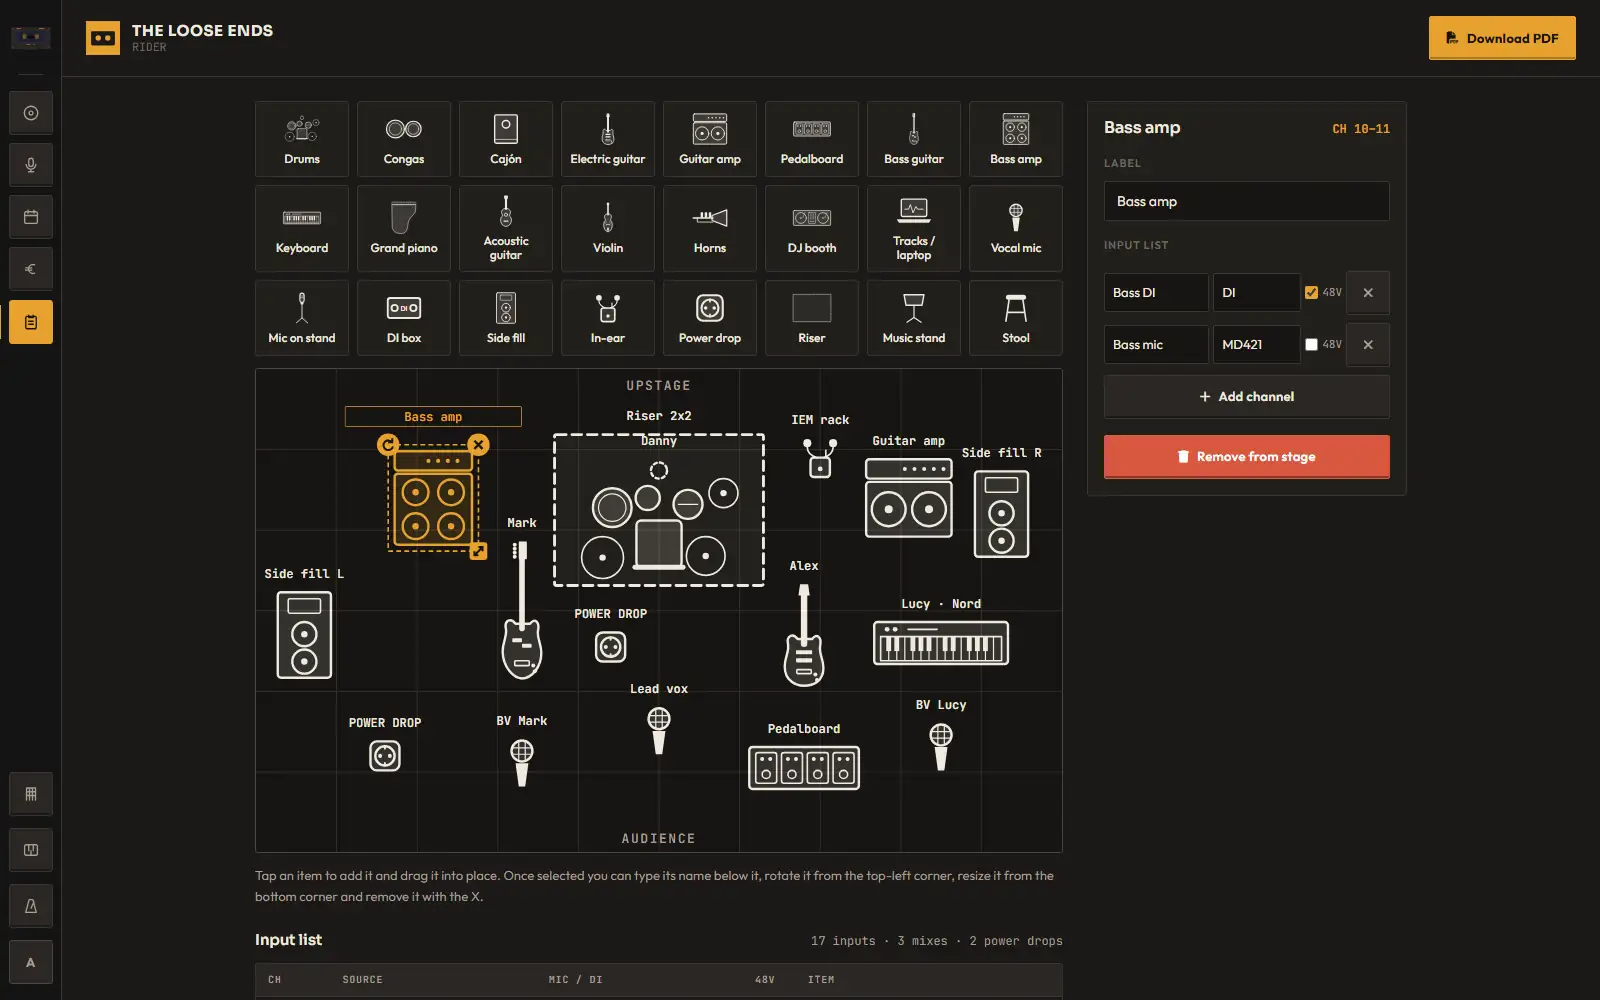This screenshot has width=1600, height=1000.
Task: Place a Side fill monitor
Action: pyautogui.click(x=506, y=318)
